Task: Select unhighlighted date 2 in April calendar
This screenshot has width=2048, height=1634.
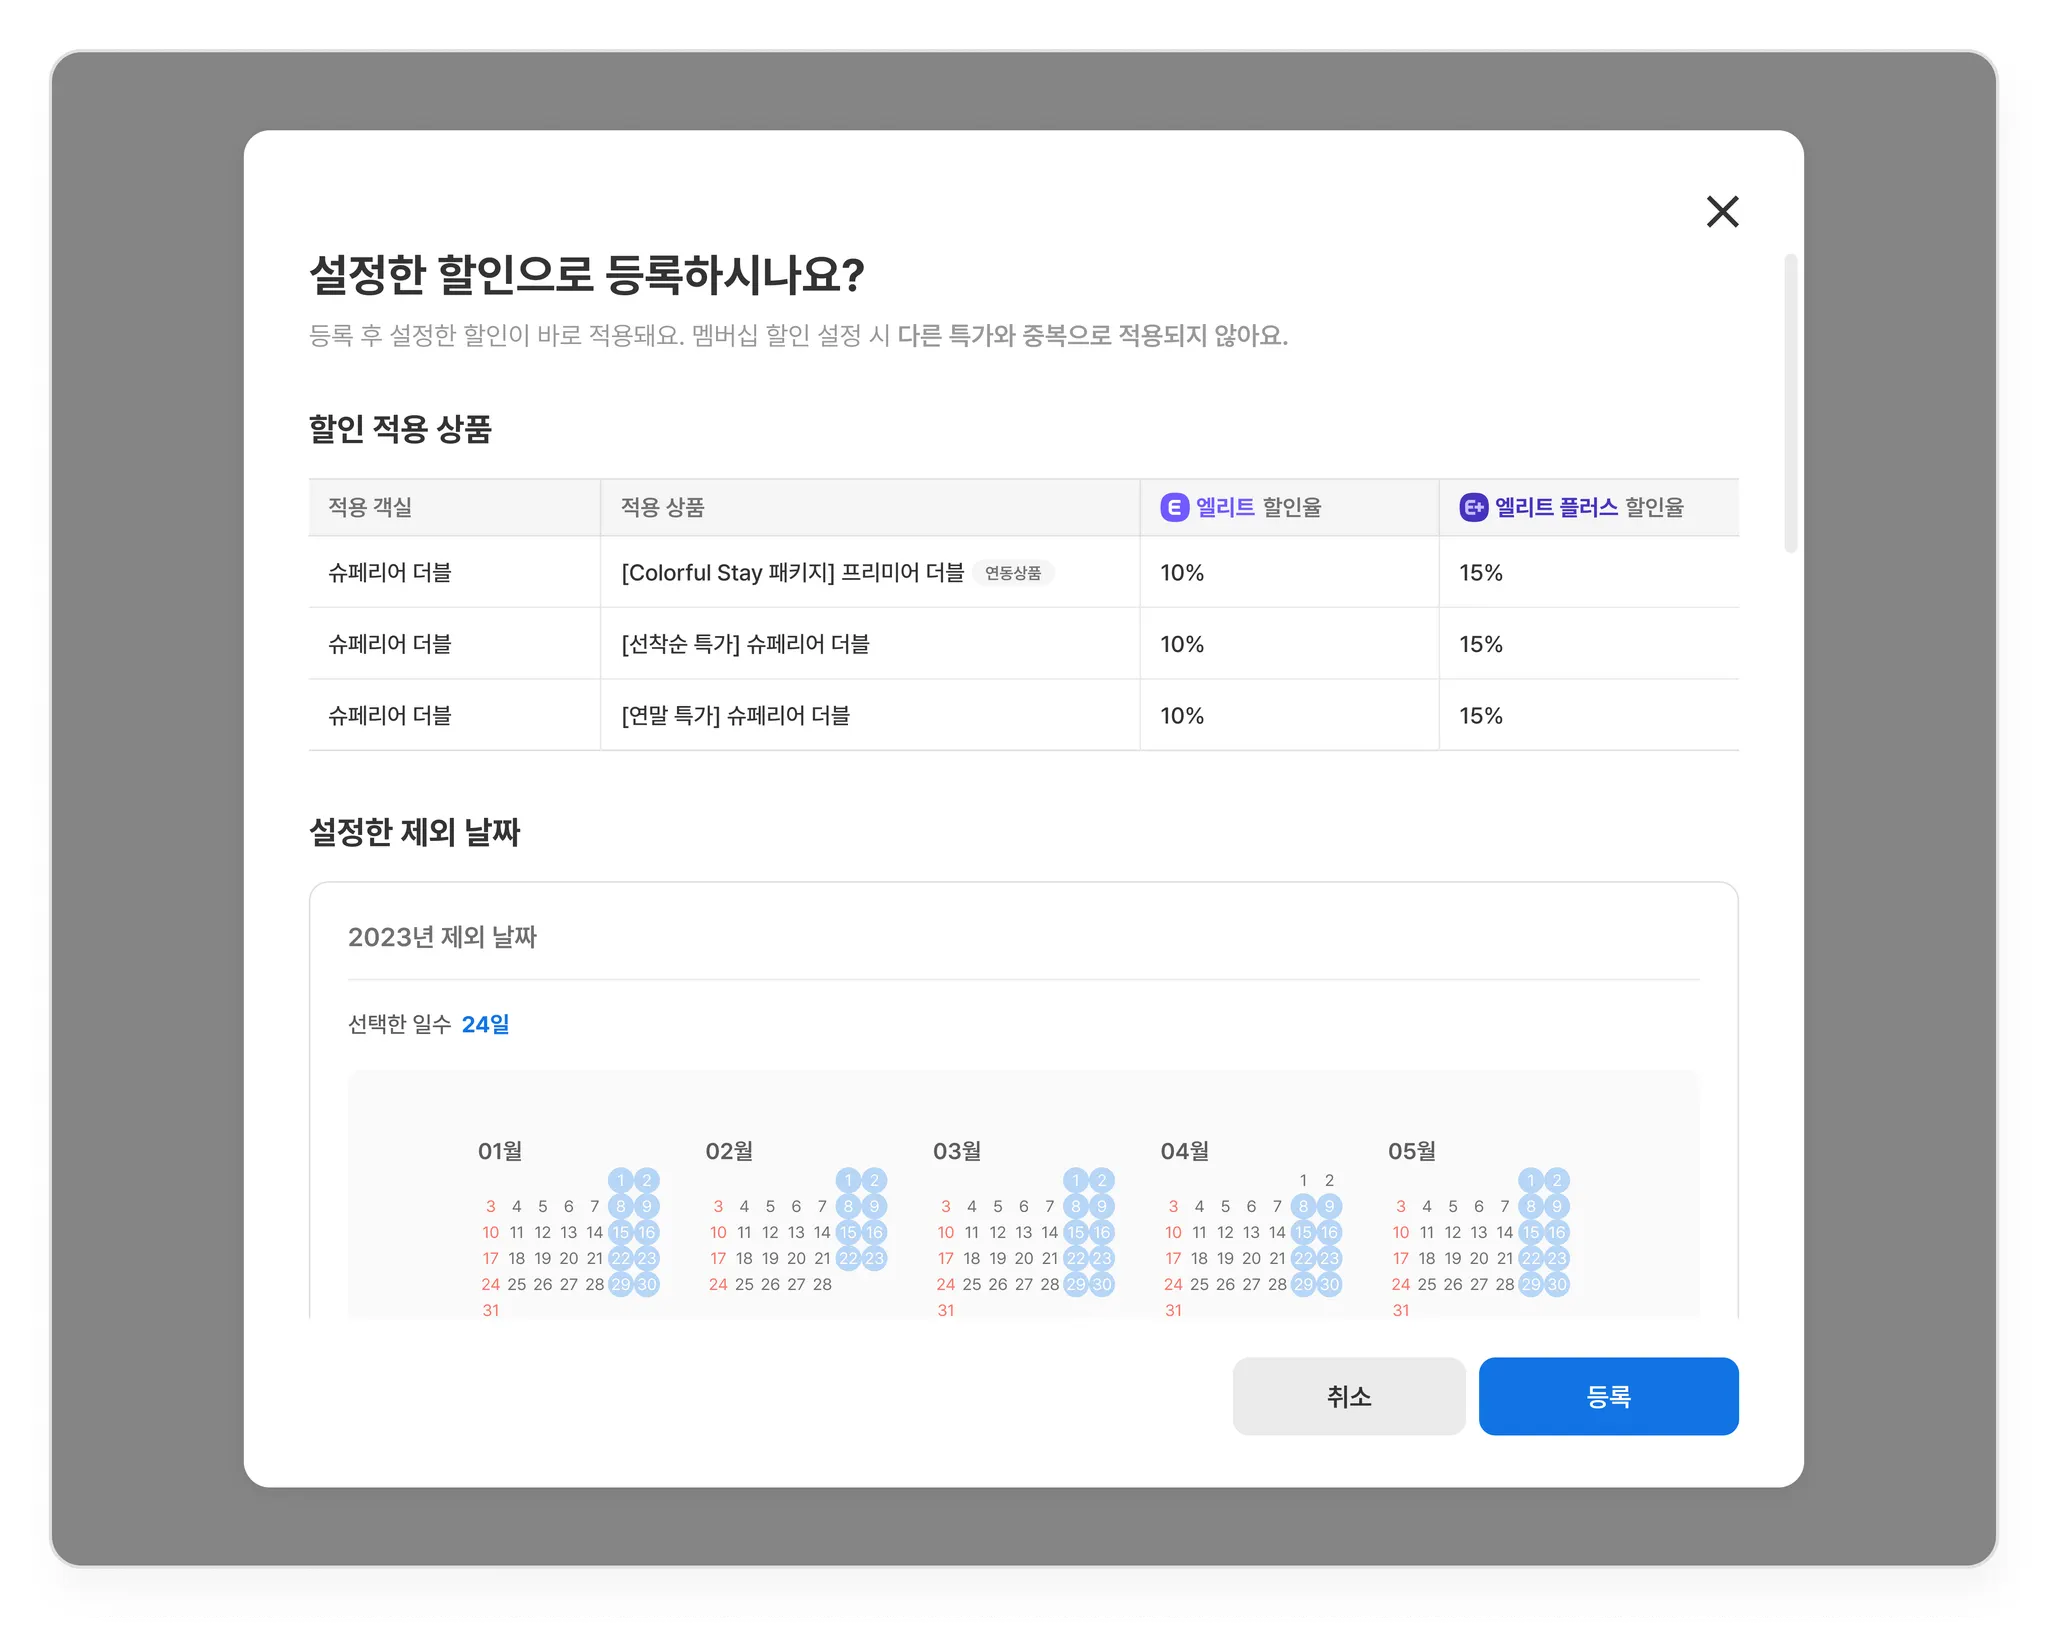Action: (1329, 1180)
